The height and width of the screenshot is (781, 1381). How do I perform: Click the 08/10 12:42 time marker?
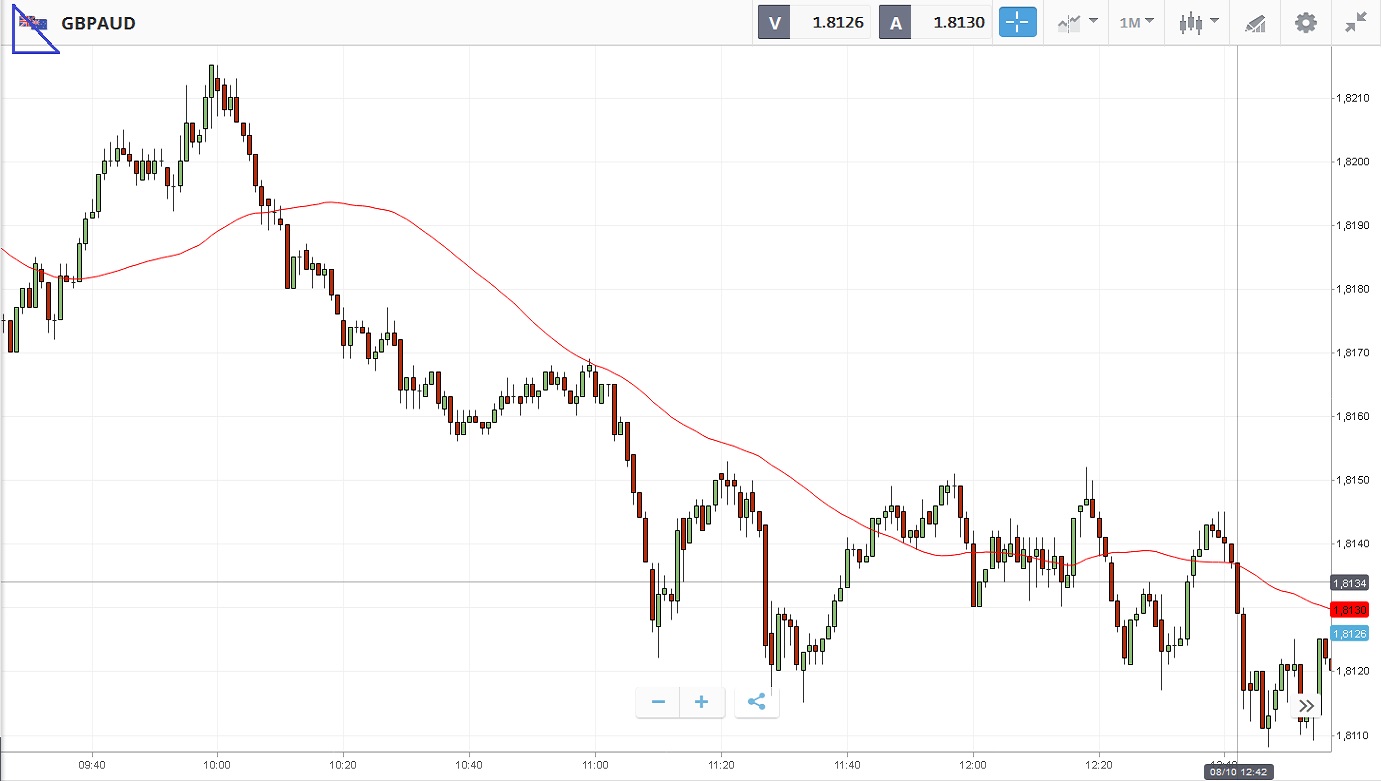[x=1237, y=772]
